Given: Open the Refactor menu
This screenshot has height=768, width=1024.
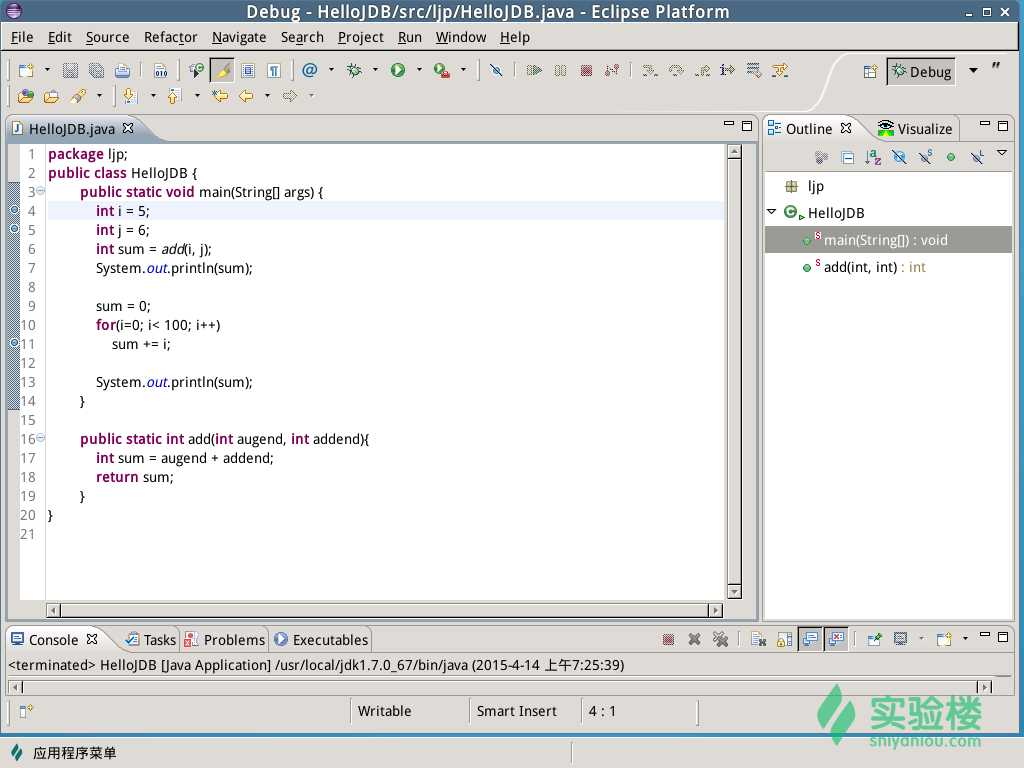Looking at the screenshot, I should pyautogui.click(x=170, y=37).
